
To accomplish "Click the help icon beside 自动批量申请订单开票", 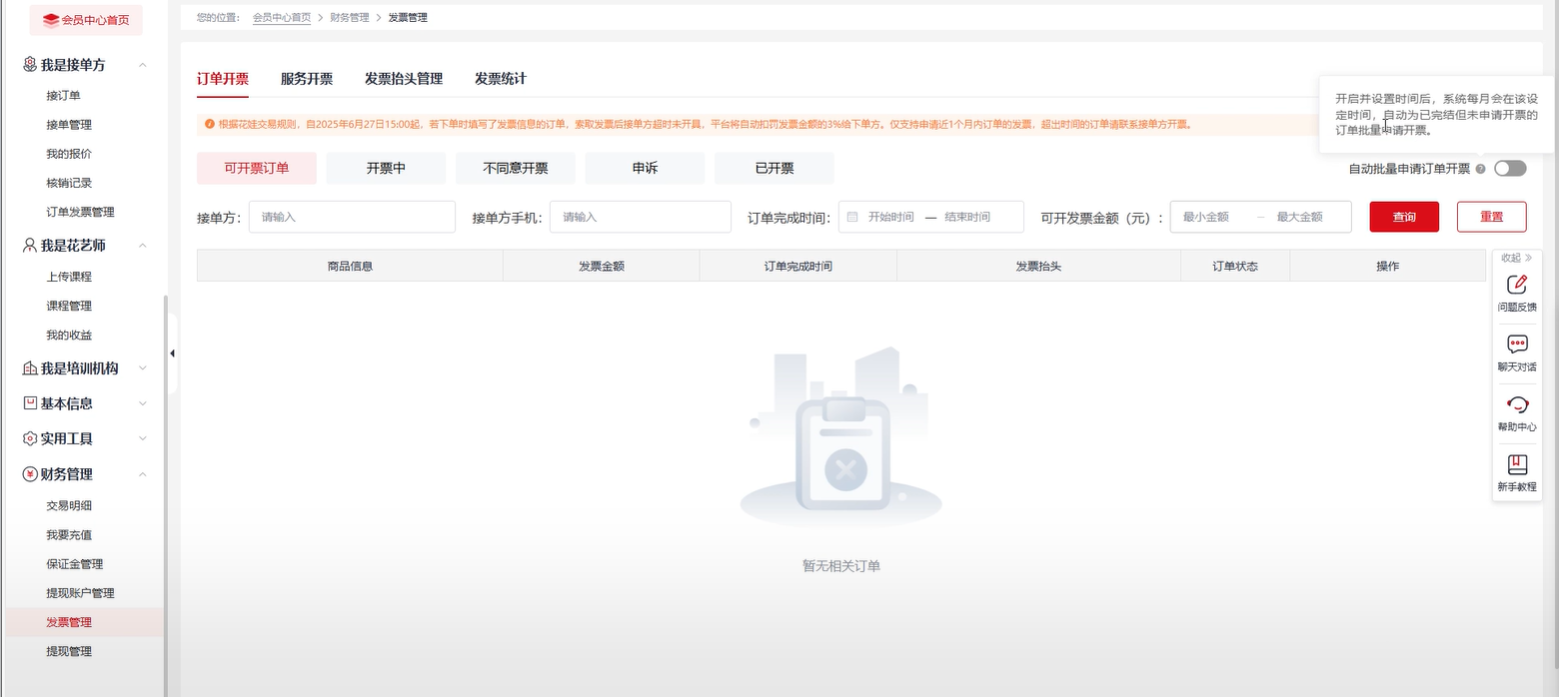I will 1480,169.
